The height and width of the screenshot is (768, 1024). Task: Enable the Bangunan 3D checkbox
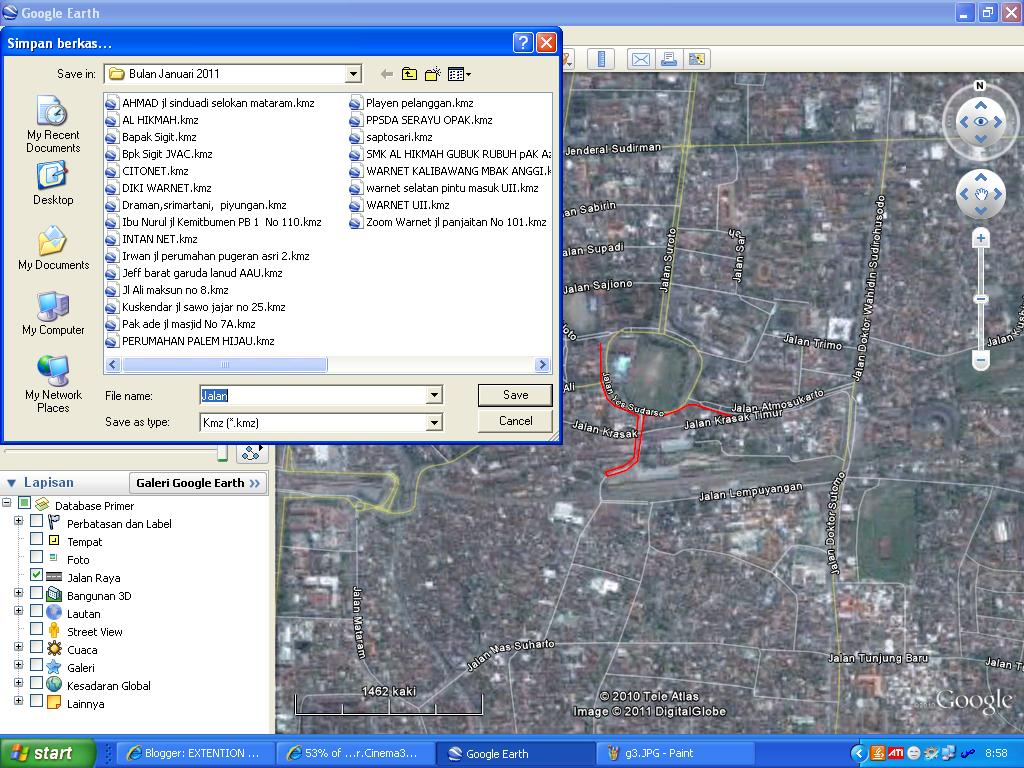pos(37,593)
